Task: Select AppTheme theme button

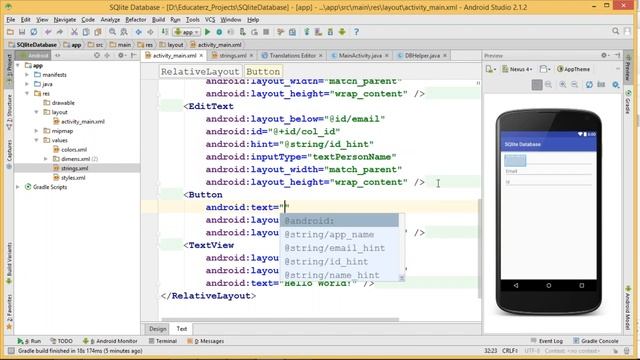Action: pyautogui.click(x=573, y=69)
